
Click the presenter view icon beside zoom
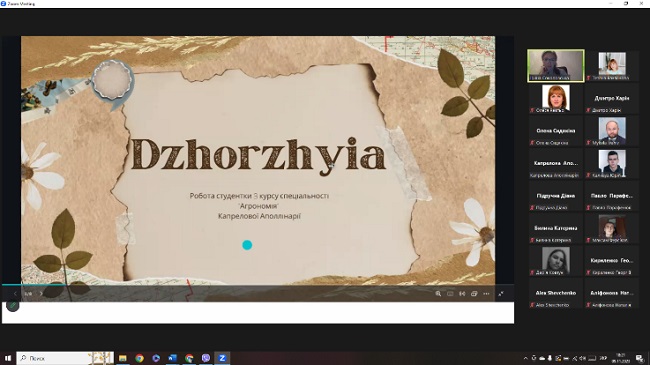450,294
